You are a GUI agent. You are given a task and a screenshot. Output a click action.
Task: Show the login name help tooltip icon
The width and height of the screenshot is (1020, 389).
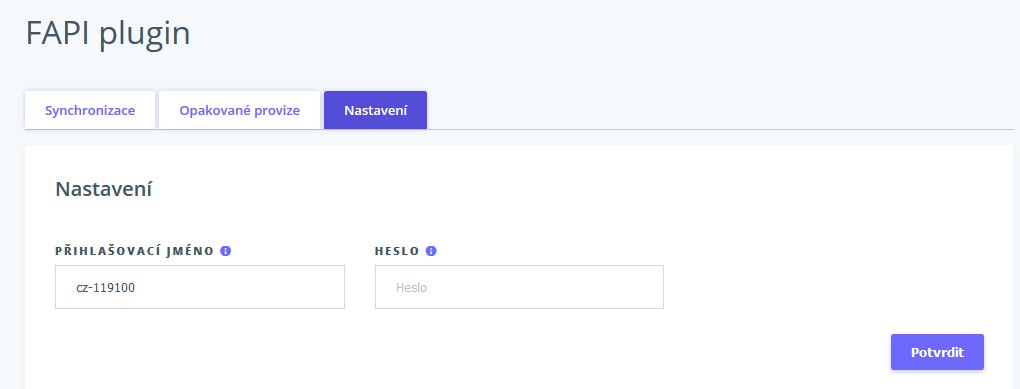click(226, 251)
